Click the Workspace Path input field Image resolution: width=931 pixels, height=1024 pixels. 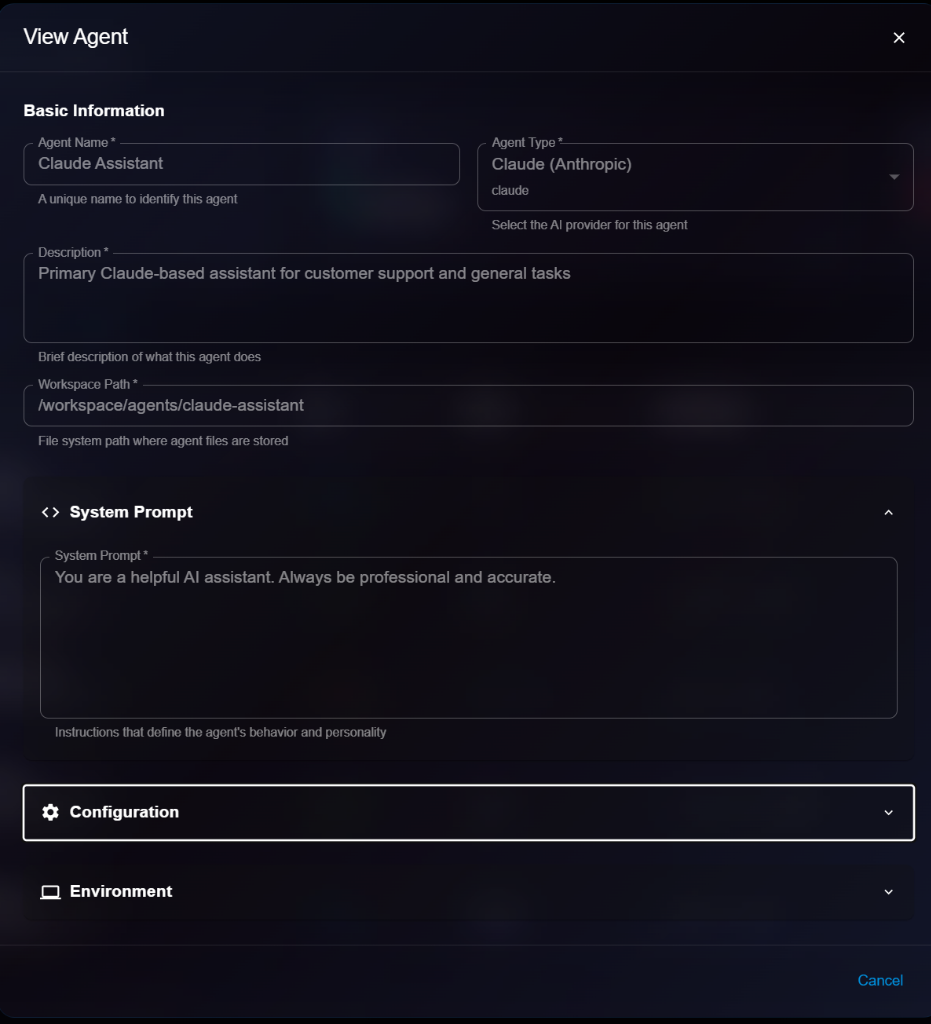click(x=468, y=406)
